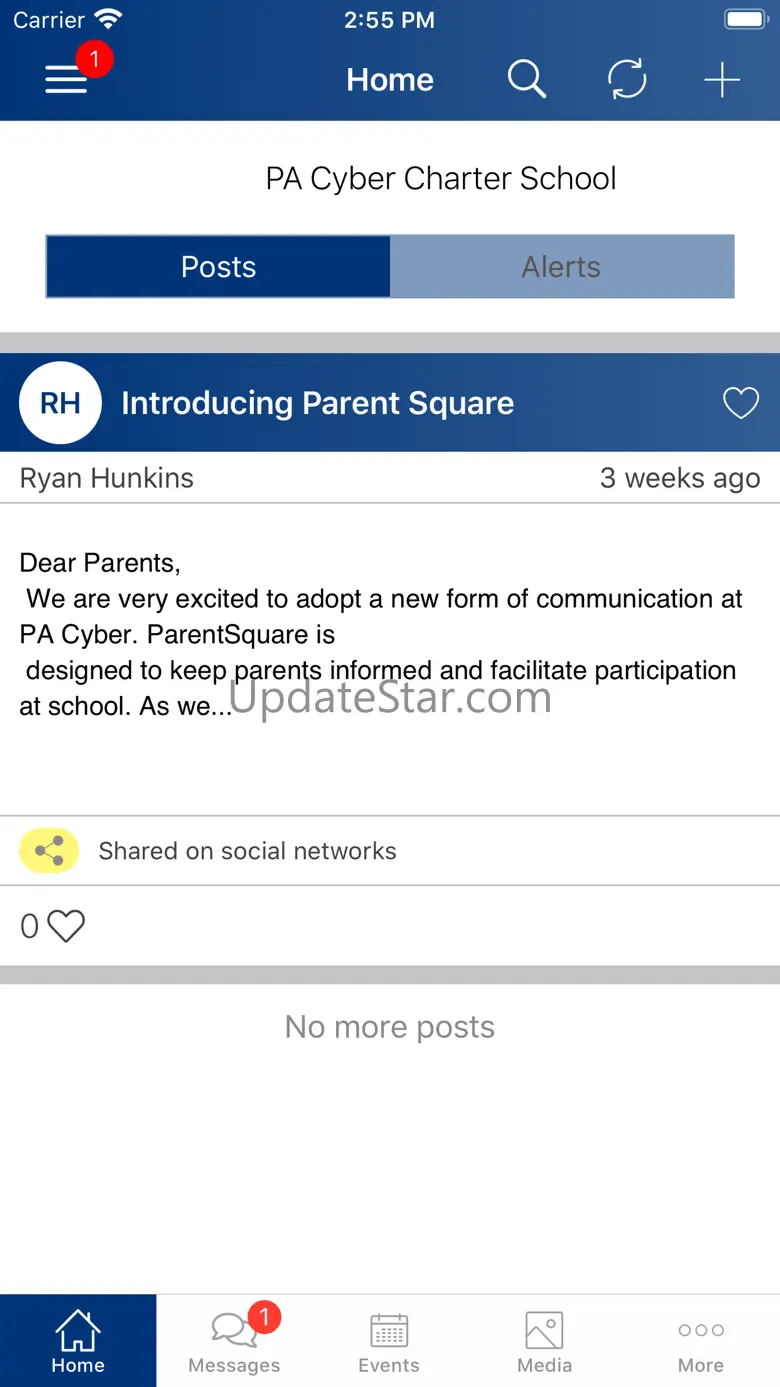The height and width of the screenshot is (1387, 780).
Task: Favorite the post via header heart icon
Action: (x=741, y=403)
